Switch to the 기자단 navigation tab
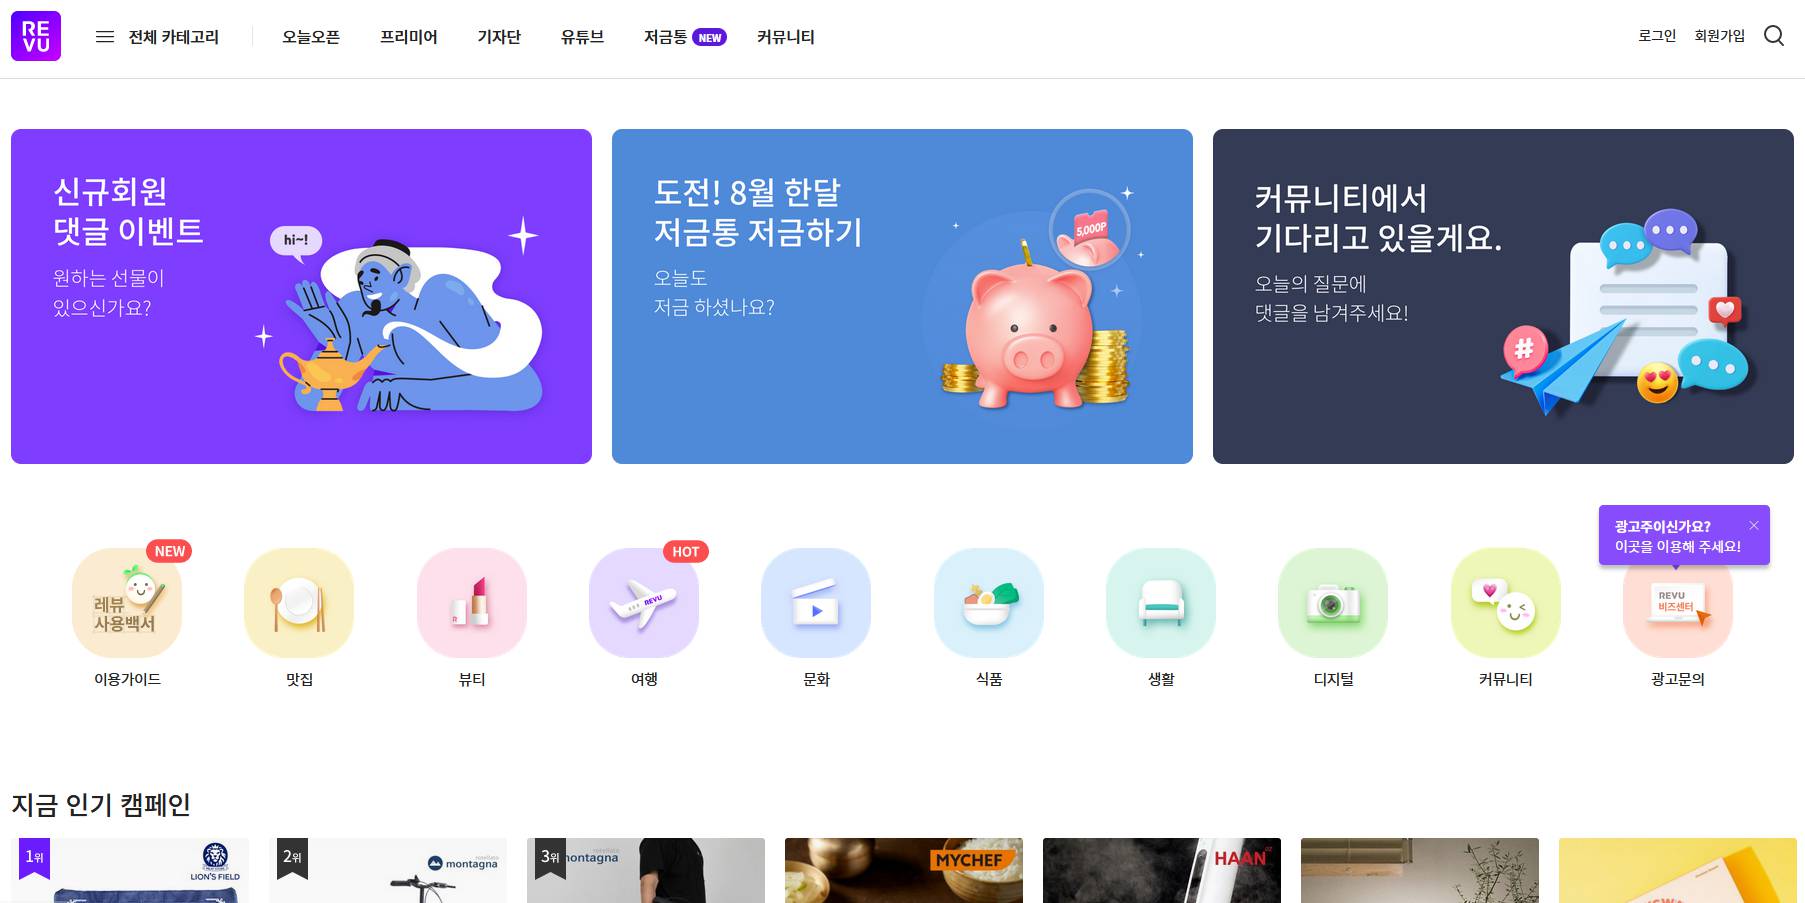 (x=499, y=37)
